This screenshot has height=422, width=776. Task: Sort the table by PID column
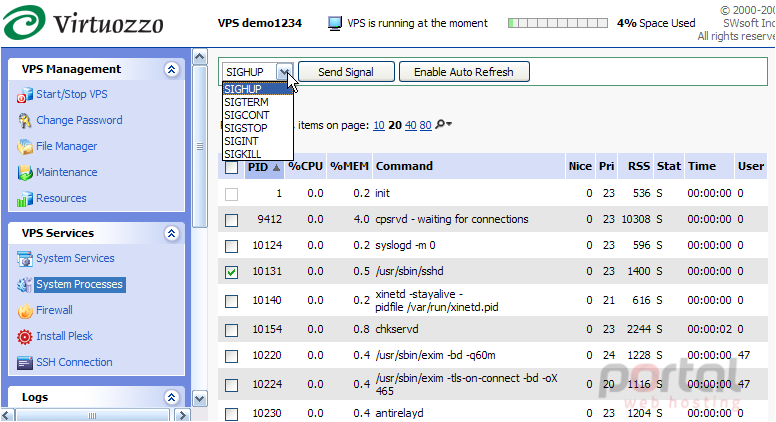[x=258, y=167]
